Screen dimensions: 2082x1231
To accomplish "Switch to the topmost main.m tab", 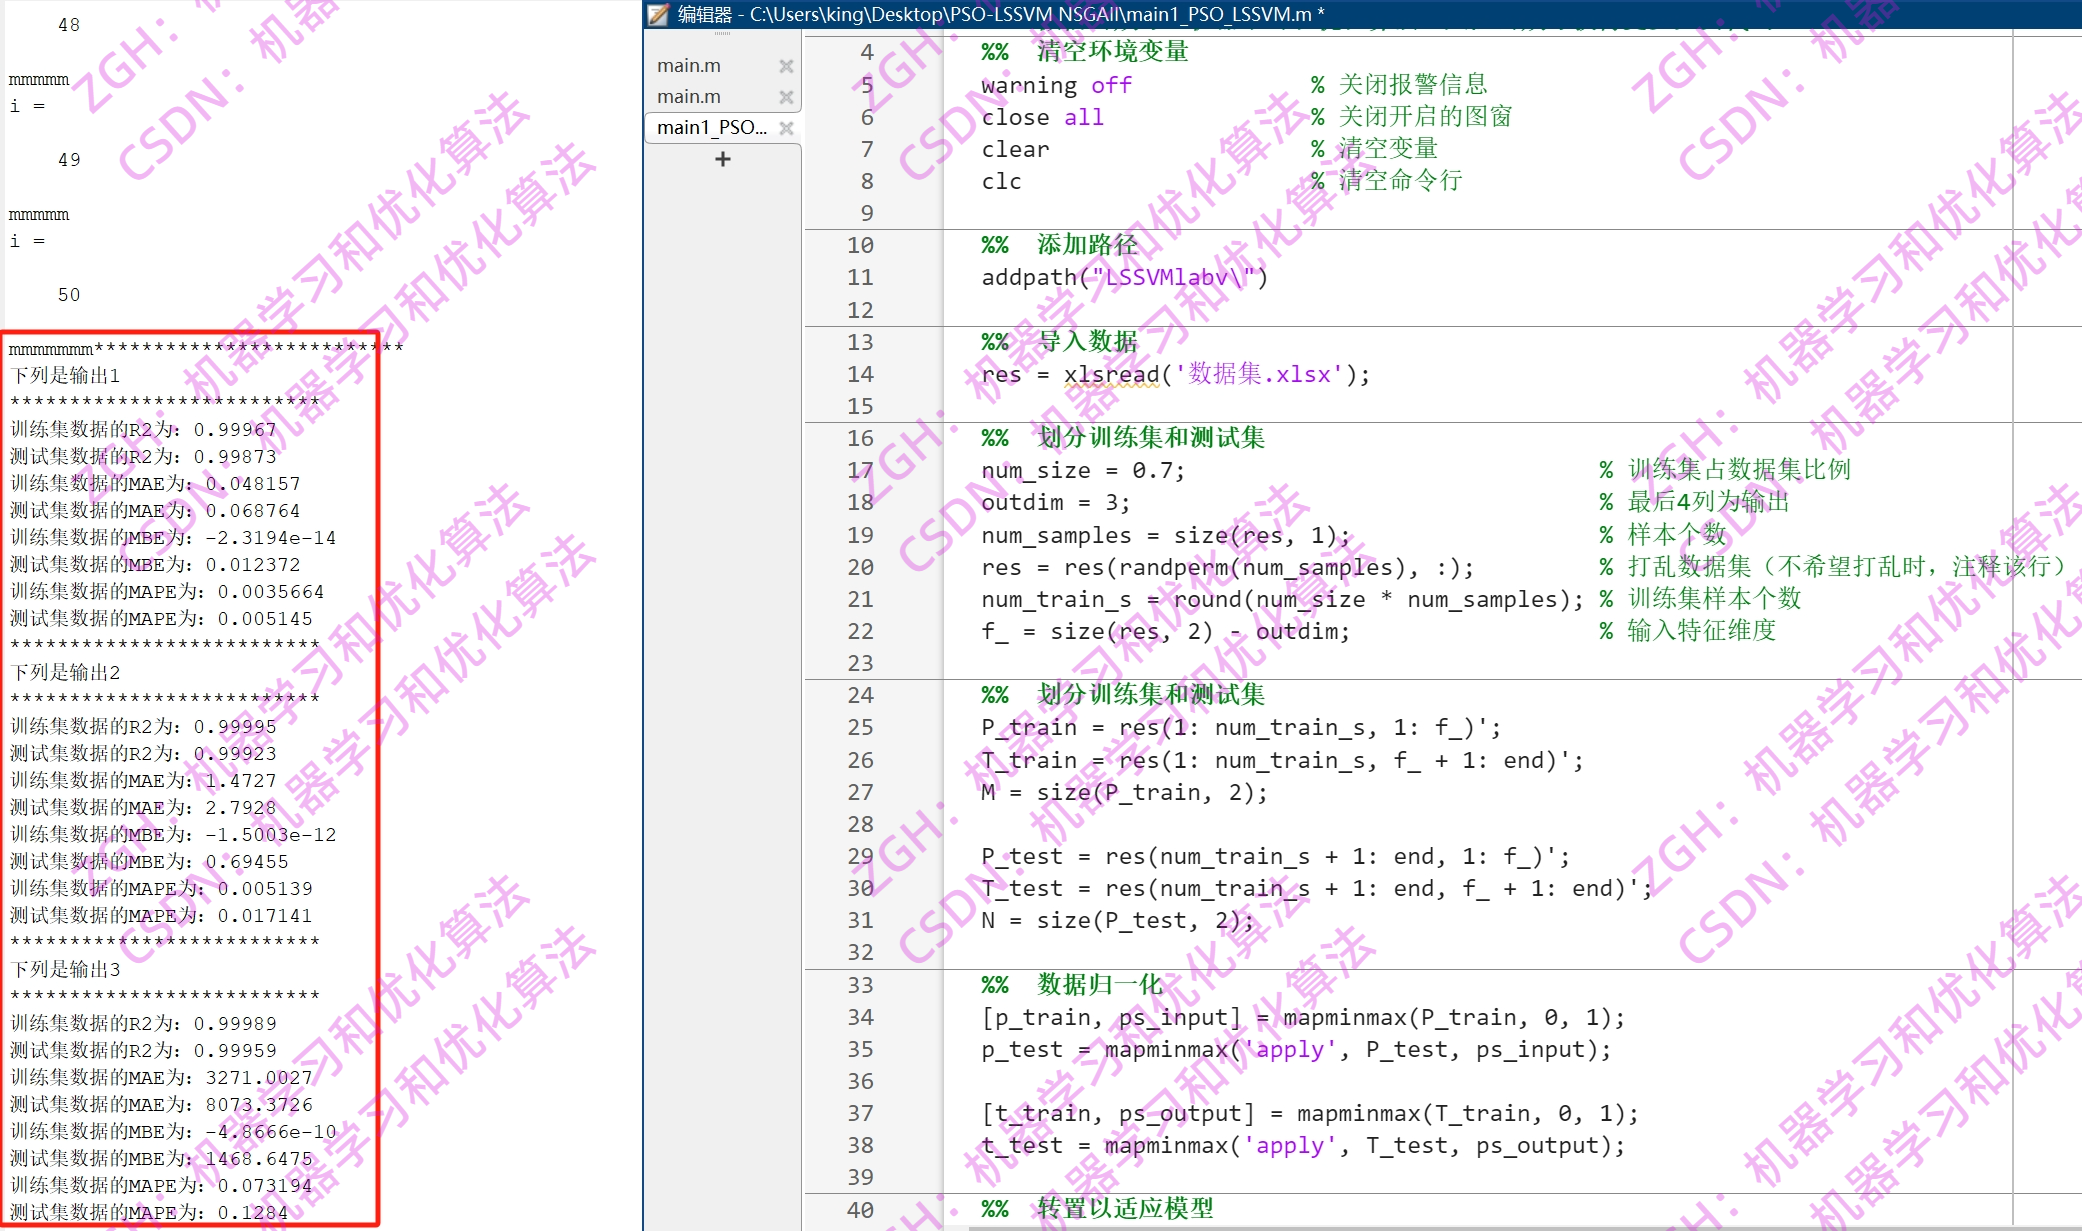I will pos(689,66).
